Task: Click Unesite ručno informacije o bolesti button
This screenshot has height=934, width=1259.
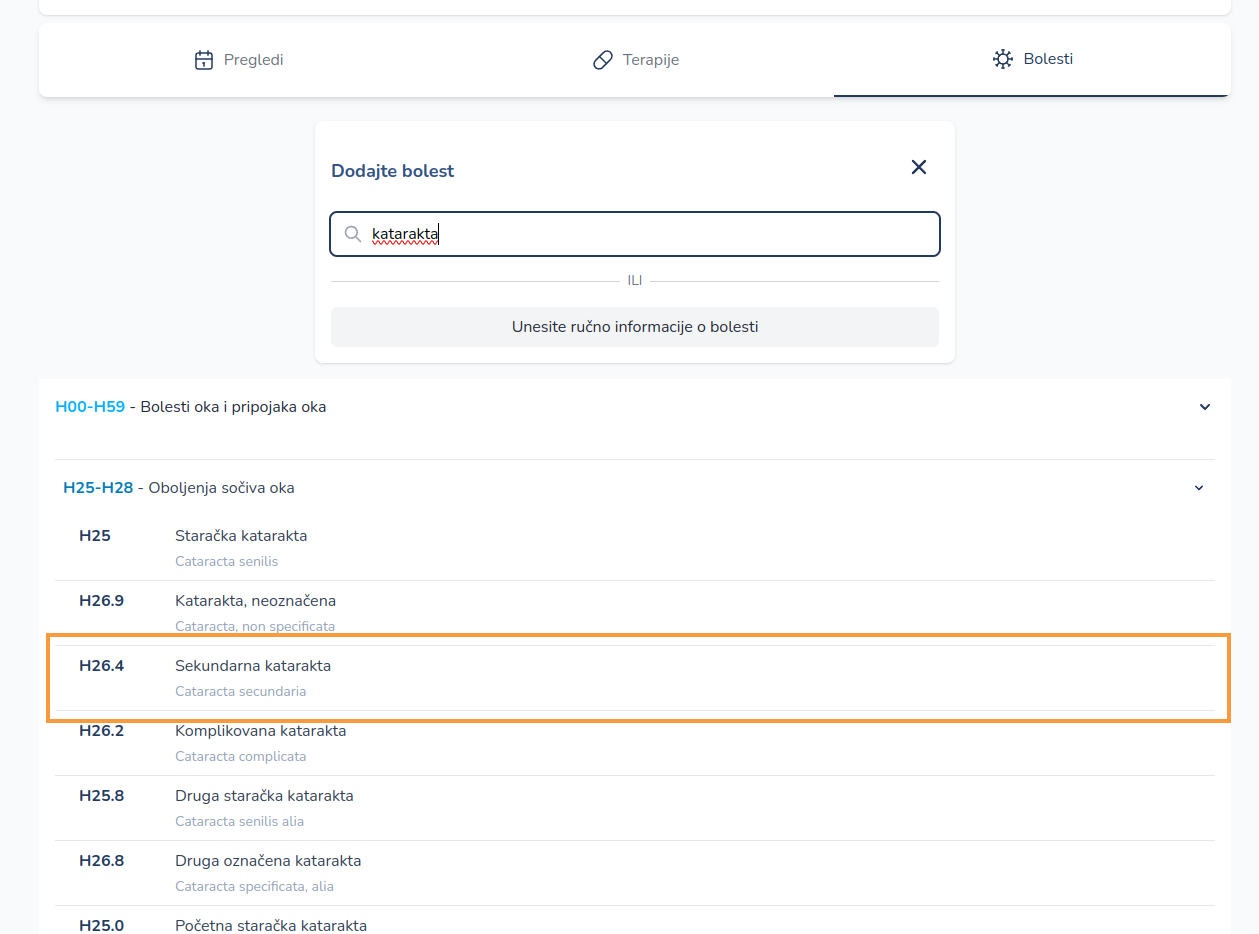Action: (x=634, y=327)
